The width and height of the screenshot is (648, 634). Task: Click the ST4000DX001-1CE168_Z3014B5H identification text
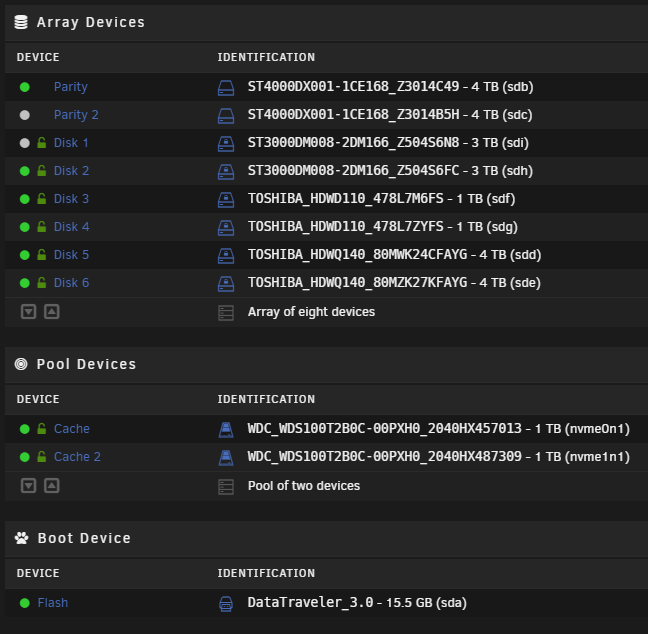(x=353, y=114)
